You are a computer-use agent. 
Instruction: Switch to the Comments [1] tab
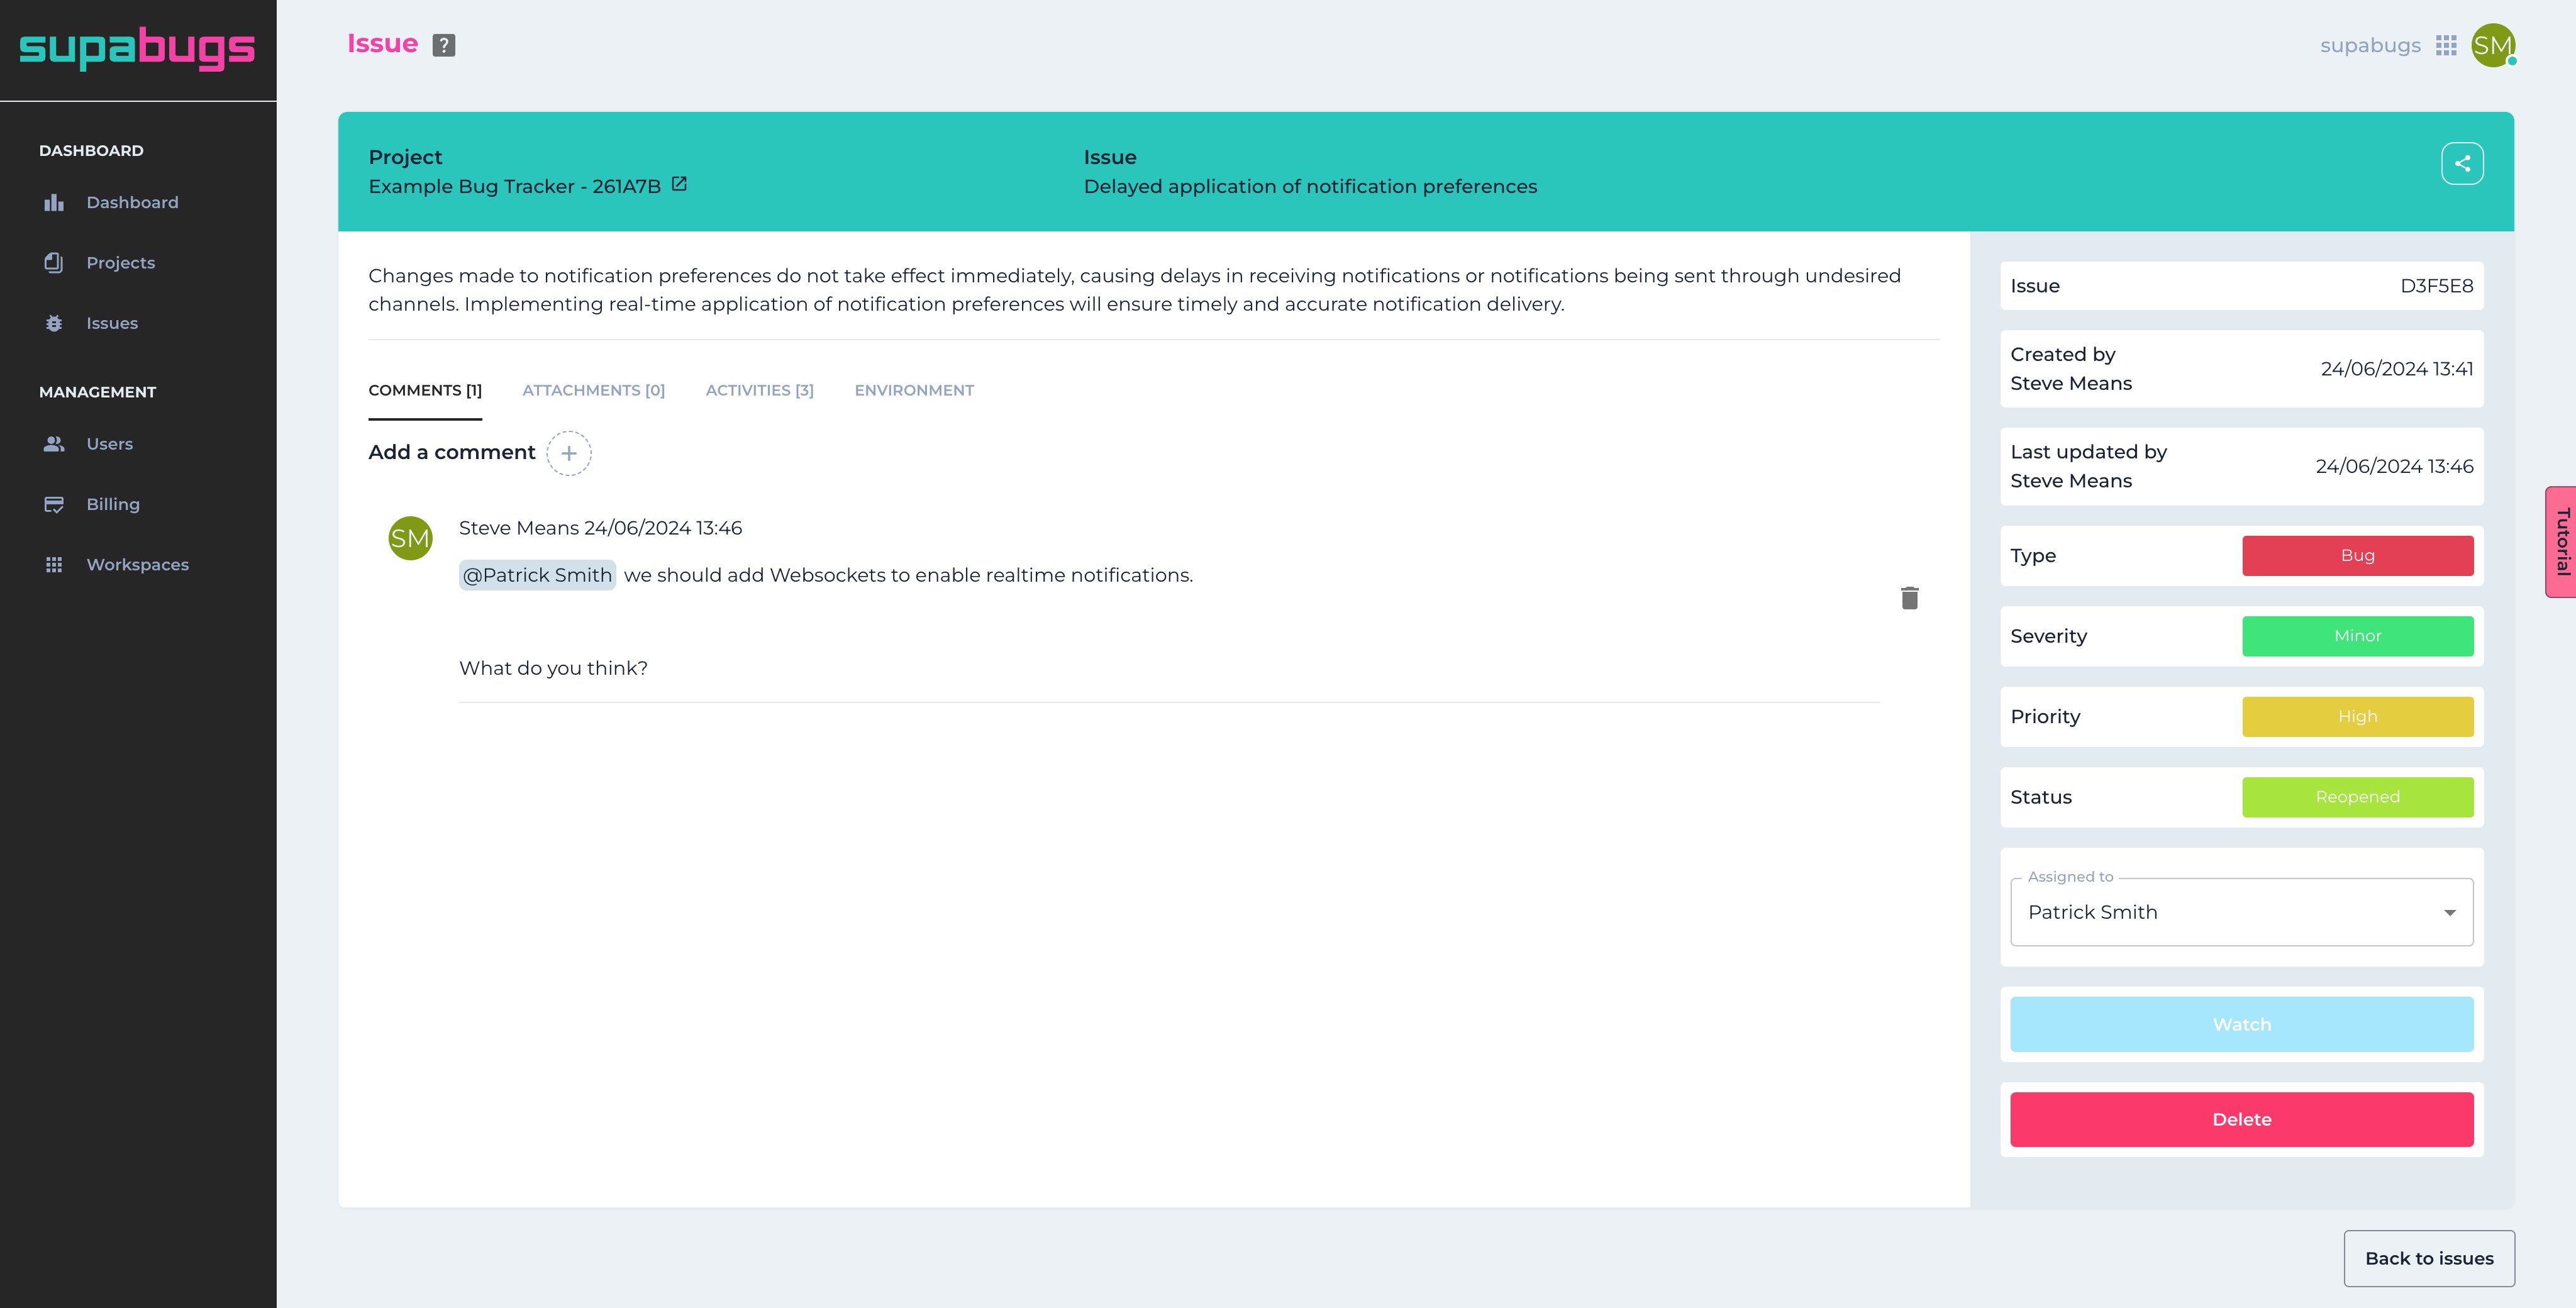(x=425, y=391)
